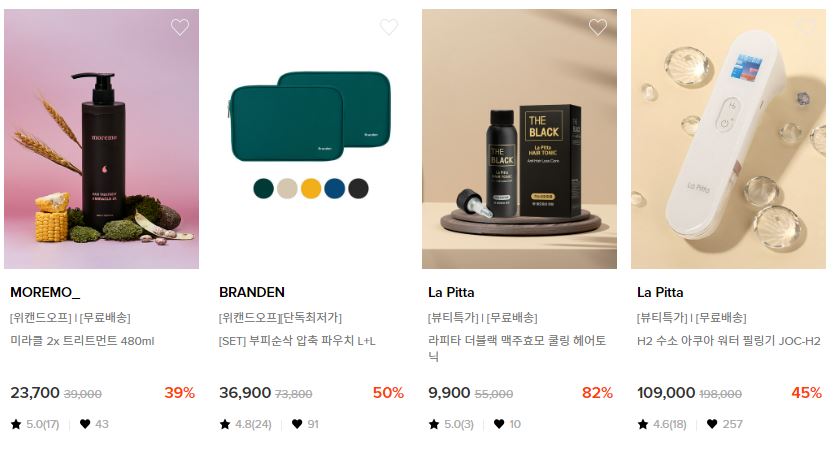840x462 pixels.
Task: Open the La Pitta water peeling device thumbnail
Action: (729, 139)
